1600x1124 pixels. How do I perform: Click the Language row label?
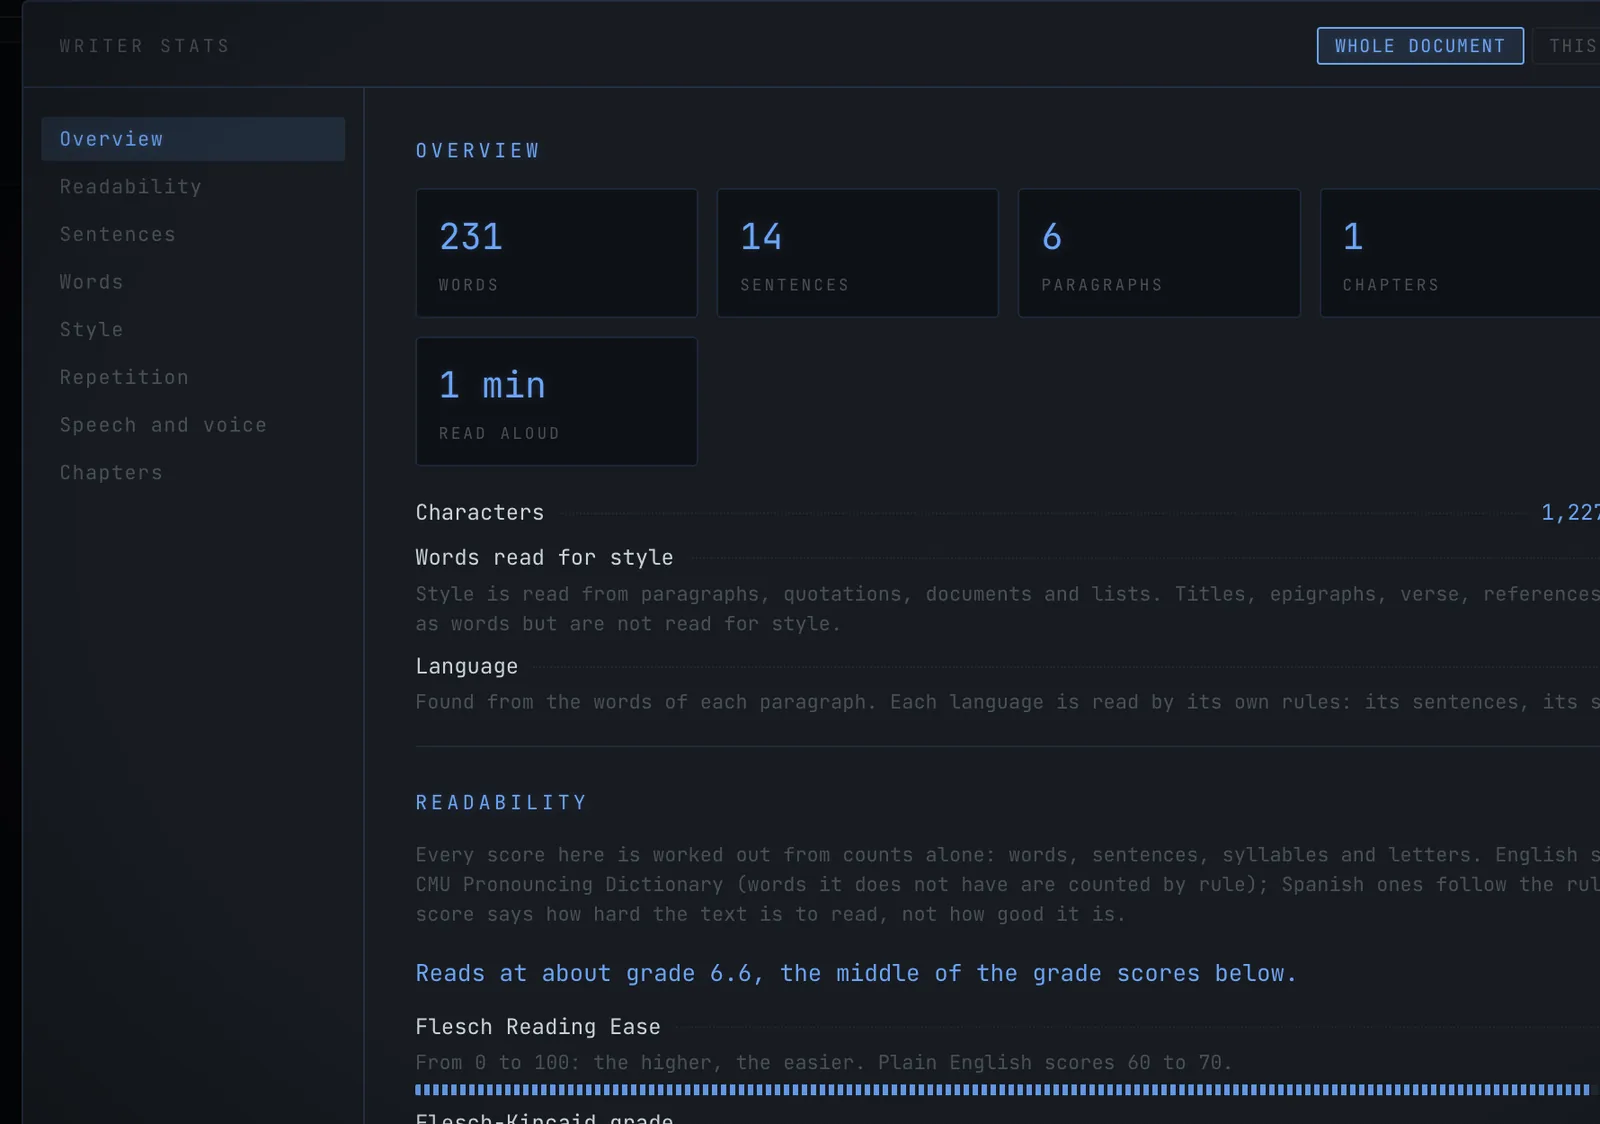[467, 667]
